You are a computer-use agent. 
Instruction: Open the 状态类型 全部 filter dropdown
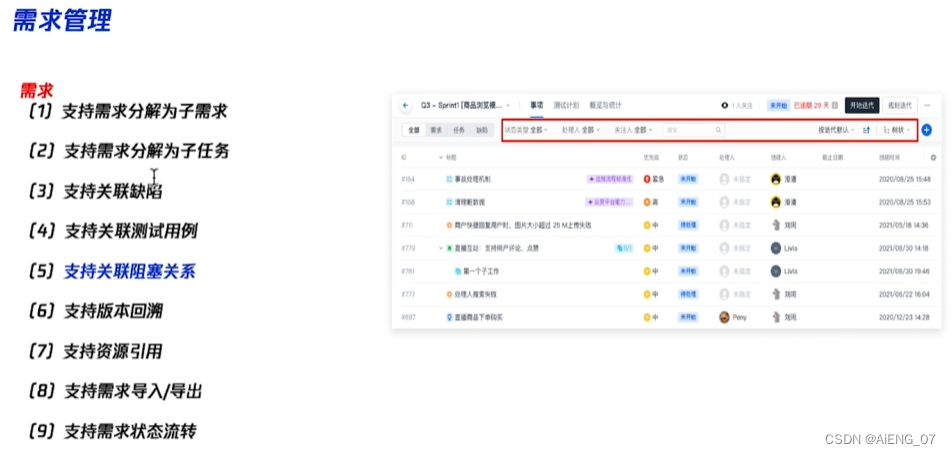[526, 130]
